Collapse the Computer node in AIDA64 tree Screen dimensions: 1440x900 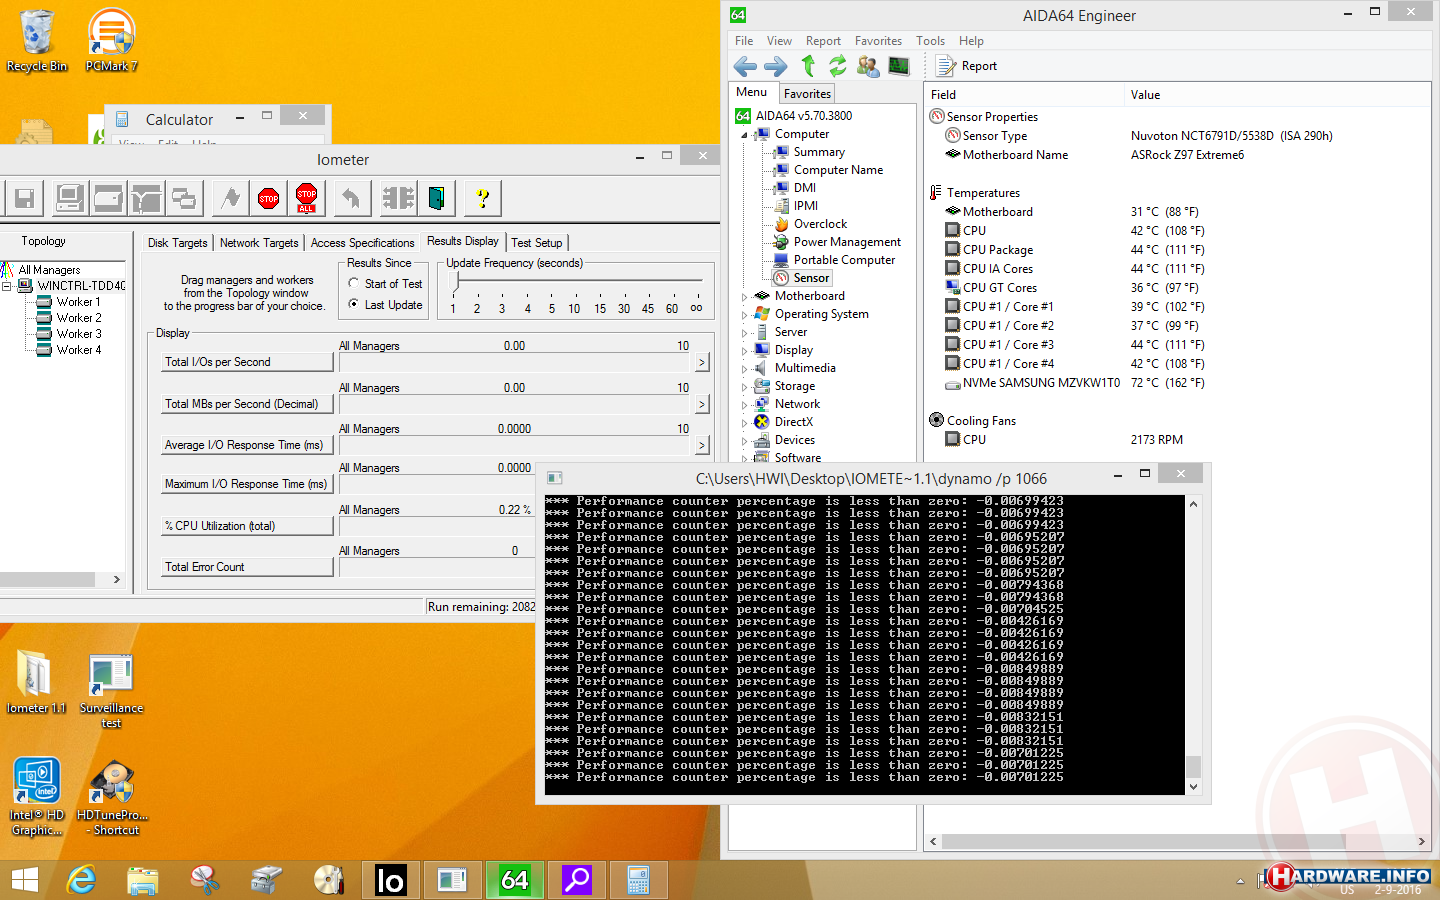coord(744,135)
